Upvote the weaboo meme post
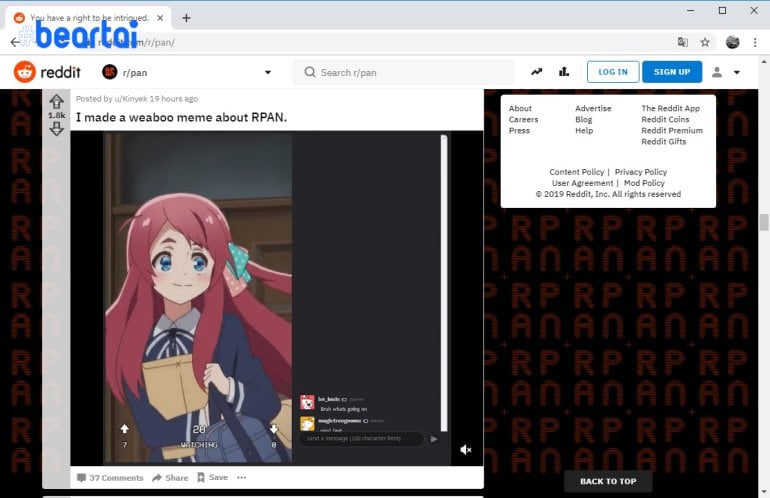 pyautogui.click(x=56, y=101)
